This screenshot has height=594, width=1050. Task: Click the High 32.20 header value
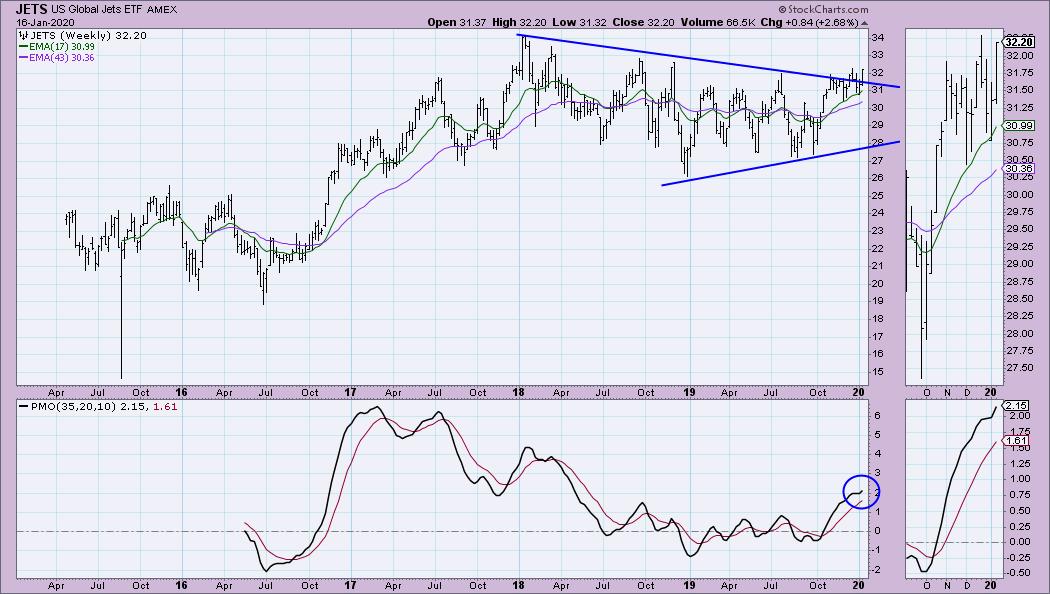(519, 22)
